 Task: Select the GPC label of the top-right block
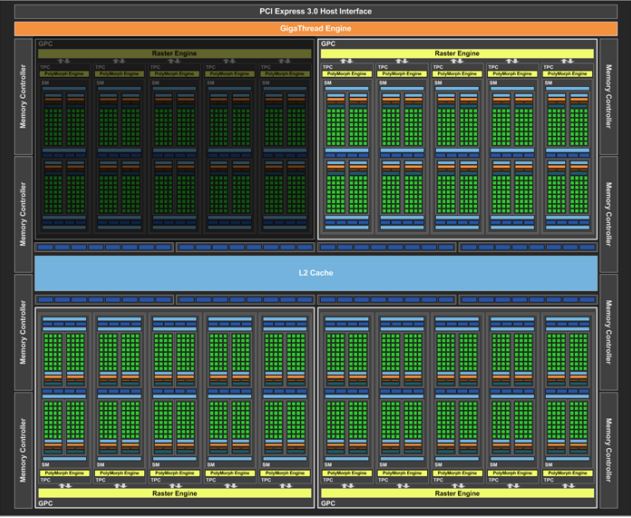328,44
